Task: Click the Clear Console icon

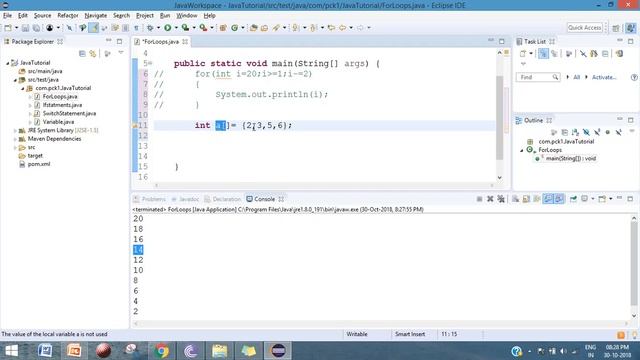Action: coord(516,199)
